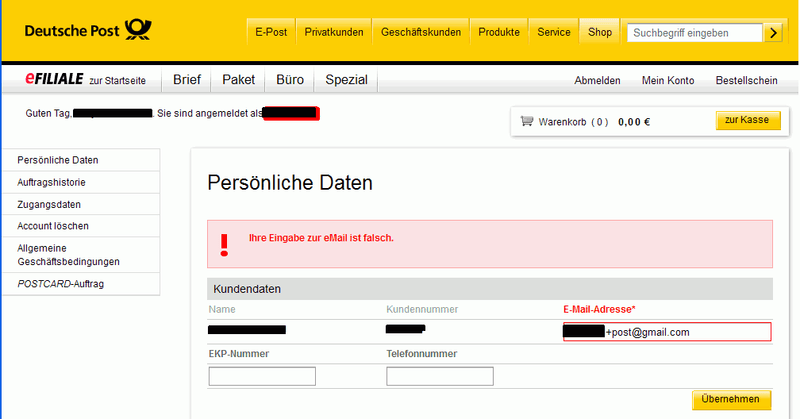Viewport: 800px width, 419px height.
Task: Select Account löschen in sidebar
Action: [82, 226]
